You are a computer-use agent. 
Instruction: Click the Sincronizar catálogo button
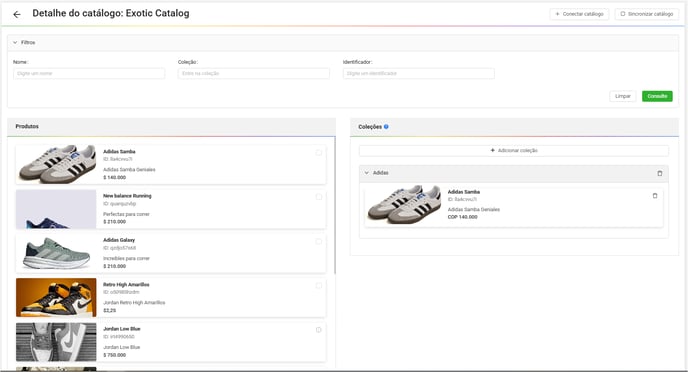[646, 14]
